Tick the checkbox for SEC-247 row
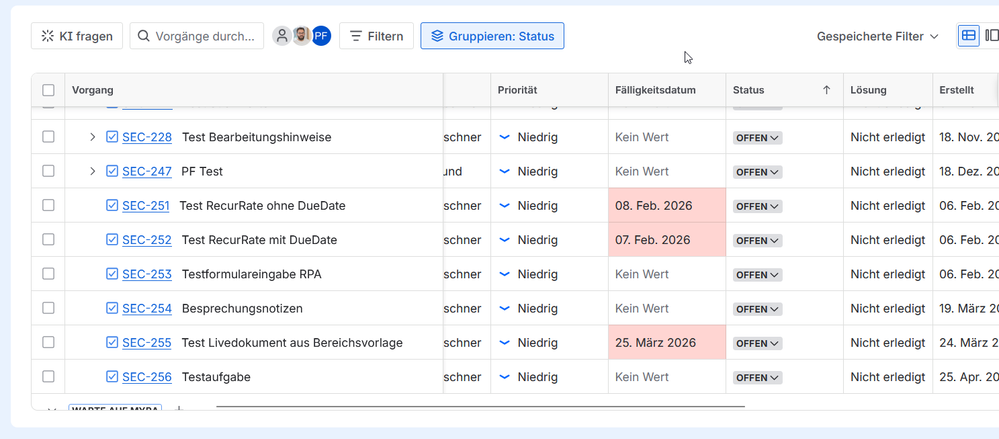 pyautogui.click(x=48, y=171)
